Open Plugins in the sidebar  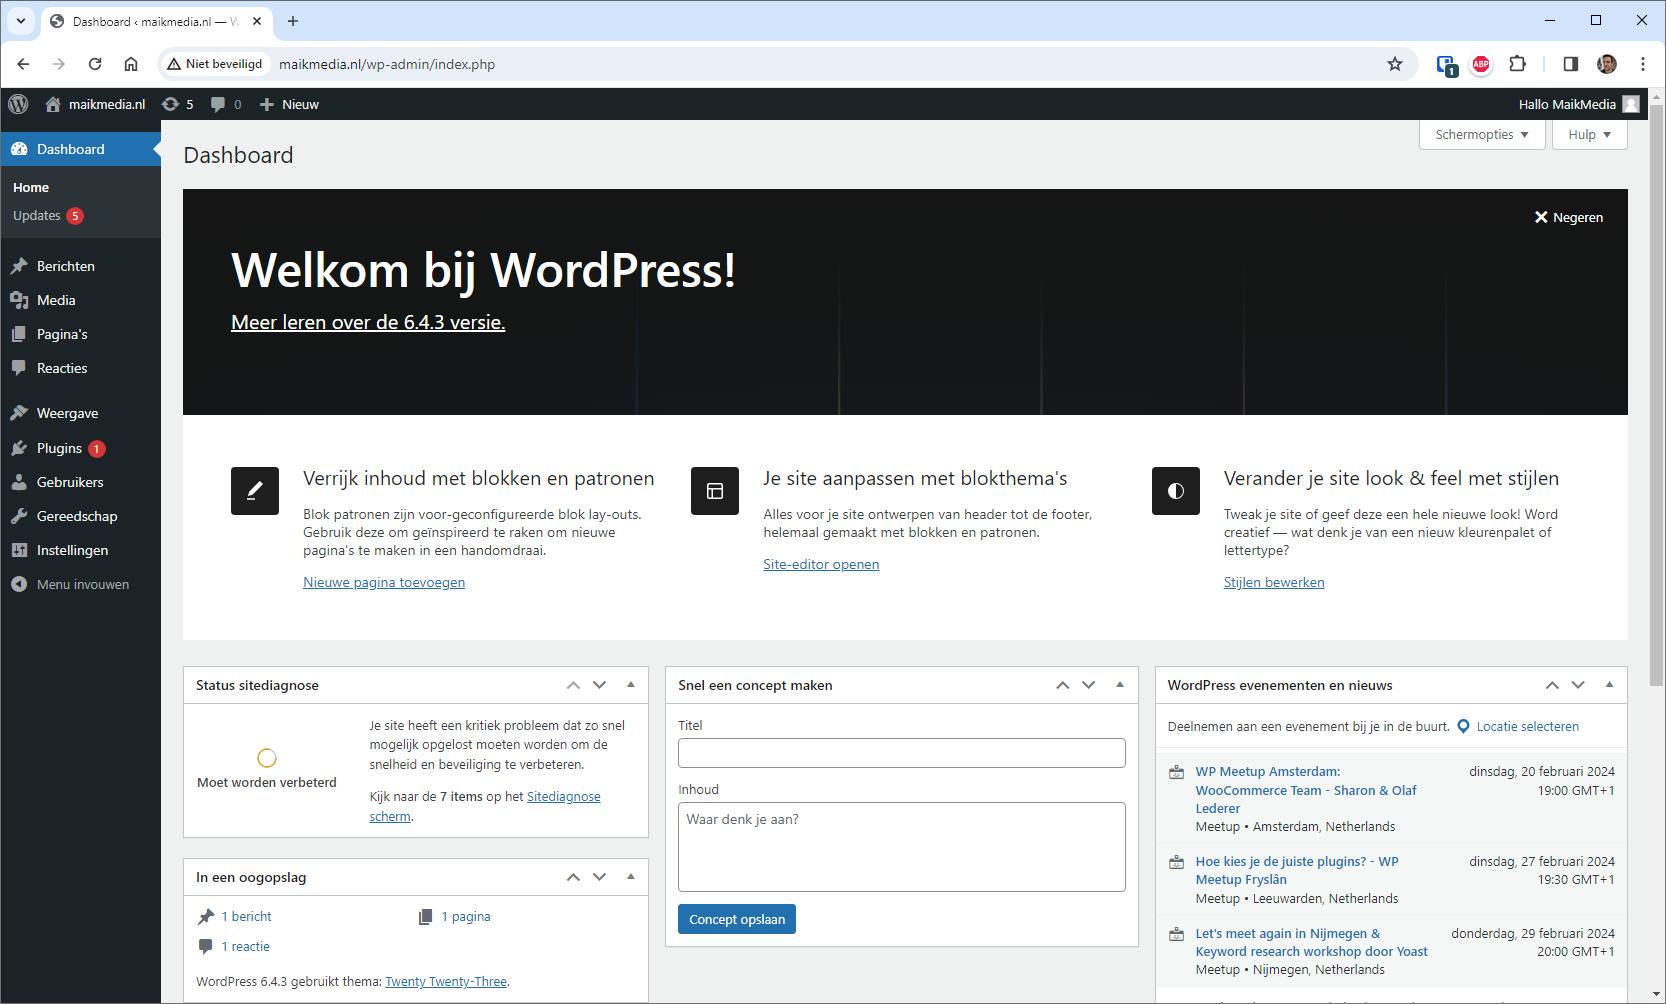click(x=59, y=448)
